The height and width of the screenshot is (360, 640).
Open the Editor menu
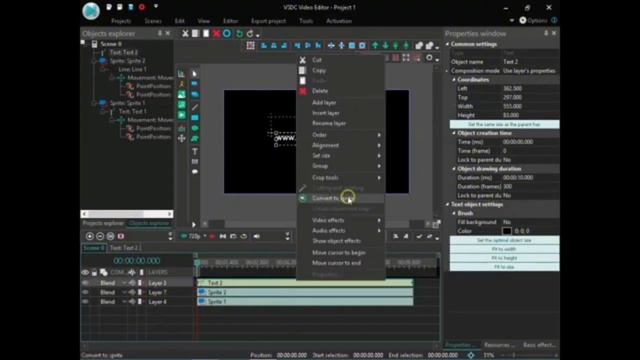pyautogui.click(x=231, y=21)
